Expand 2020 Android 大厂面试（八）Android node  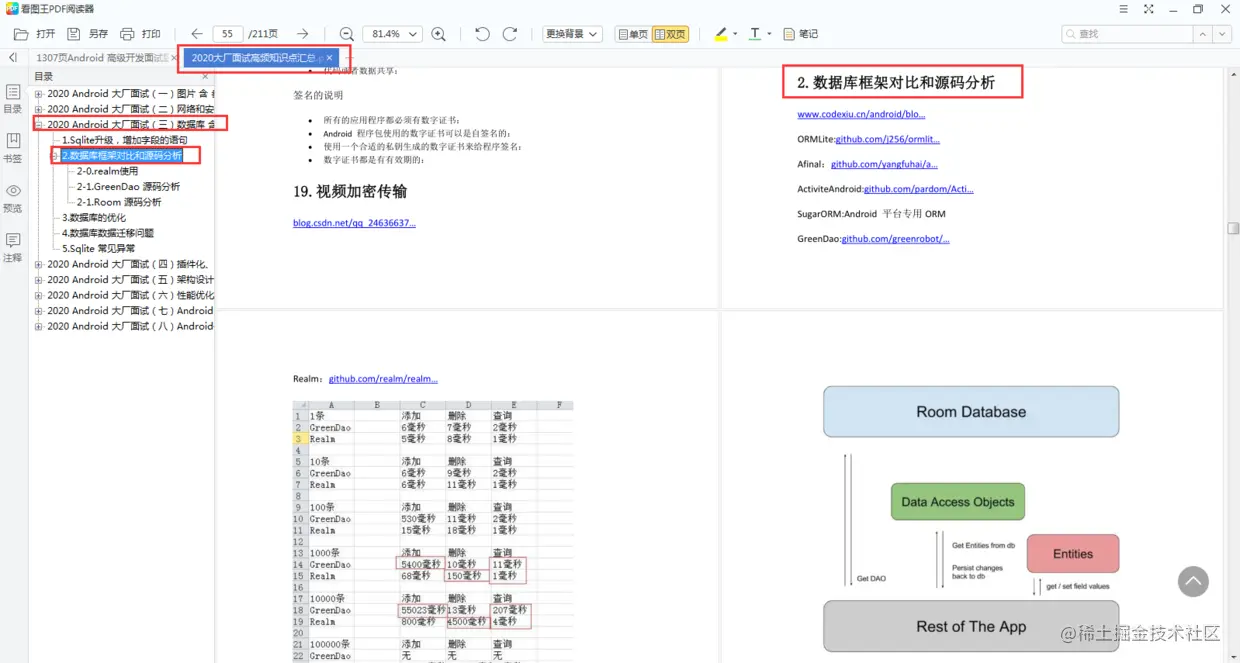(x=39, y=326)
